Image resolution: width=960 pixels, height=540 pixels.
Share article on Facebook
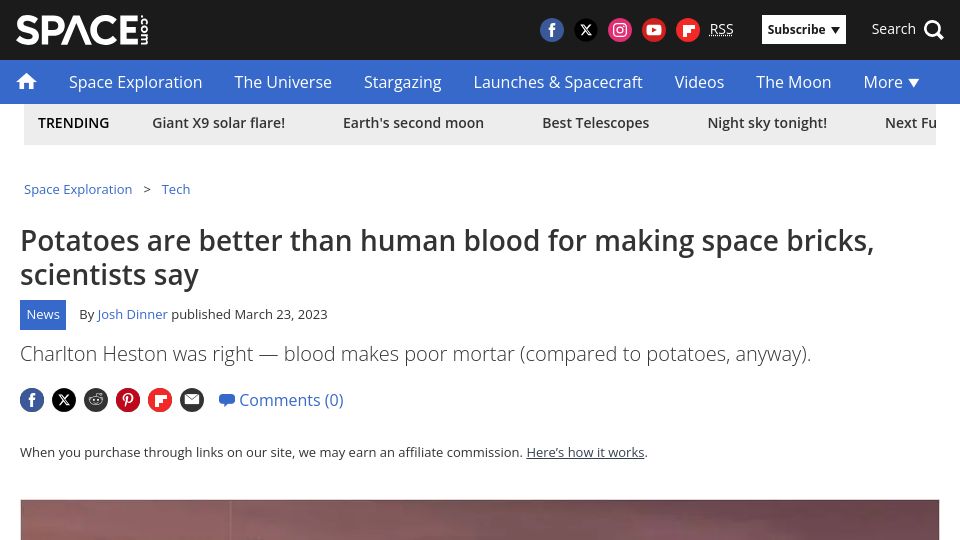click(32, 400)
